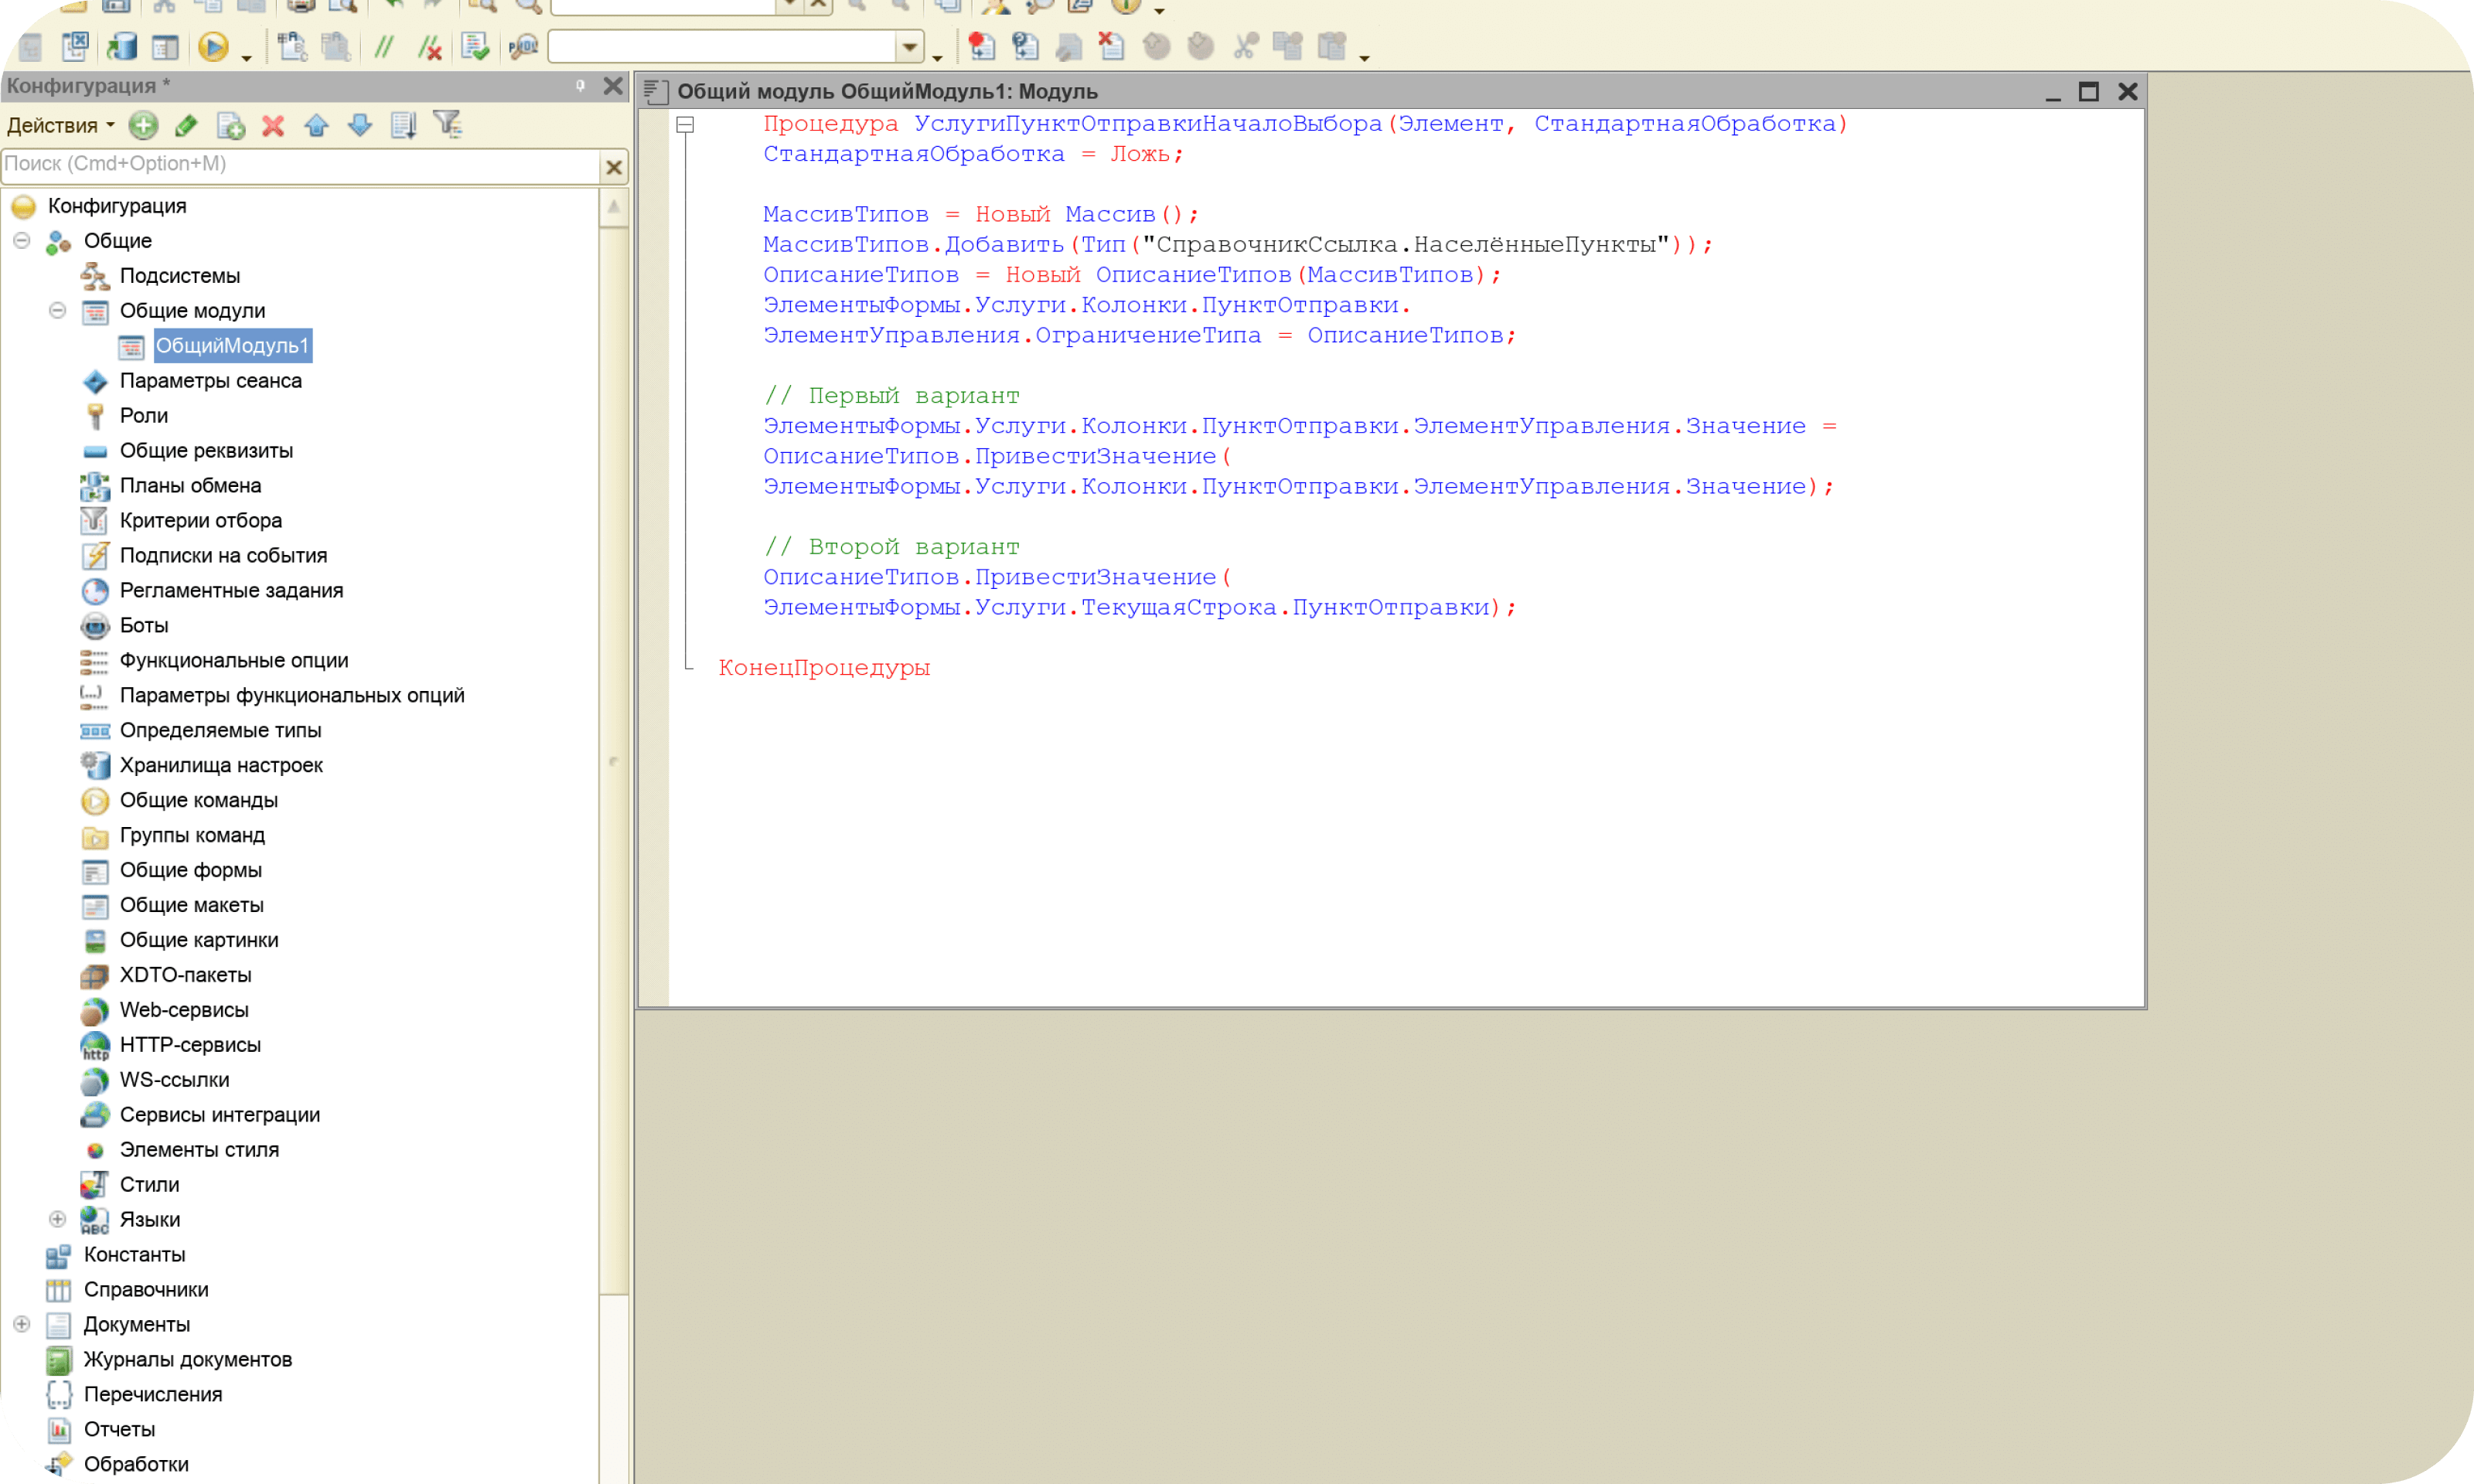Click the green pencil Edit icon
Image resolution: width=2474 pixels, height=1484 pixels.
(186, 125)
